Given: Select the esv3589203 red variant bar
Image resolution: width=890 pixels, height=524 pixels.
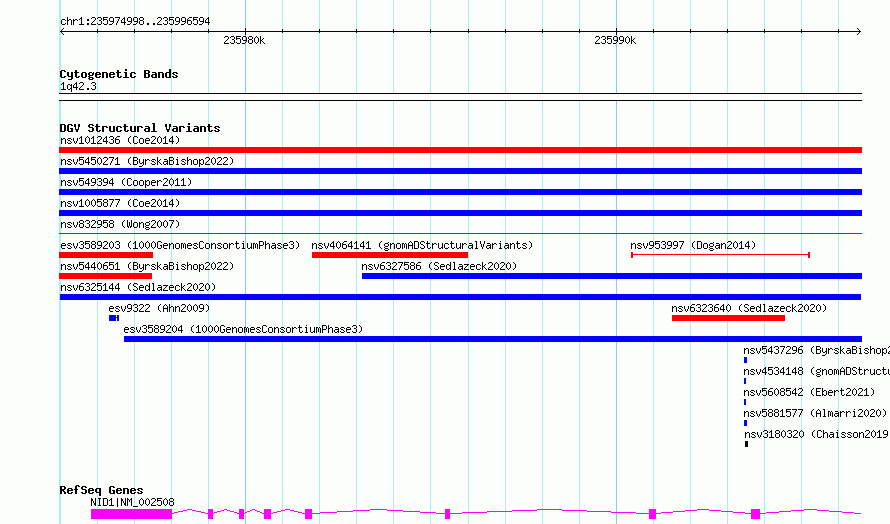Looking at the screenshot, I should click(106, 255).
